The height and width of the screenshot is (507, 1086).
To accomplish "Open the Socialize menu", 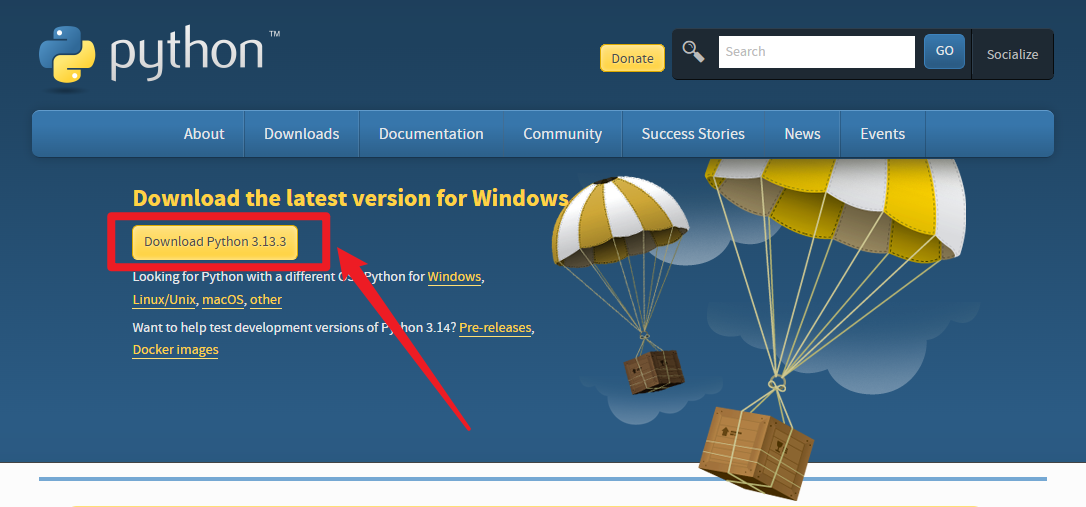I will click(x=1012, y=55).
